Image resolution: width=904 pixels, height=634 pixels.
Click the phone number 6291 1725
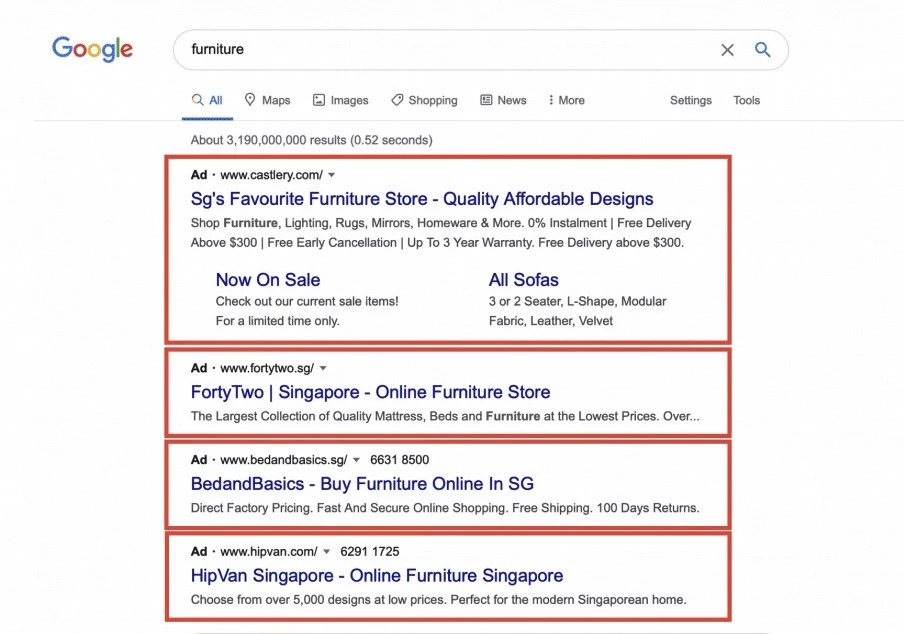click(370, 551)
